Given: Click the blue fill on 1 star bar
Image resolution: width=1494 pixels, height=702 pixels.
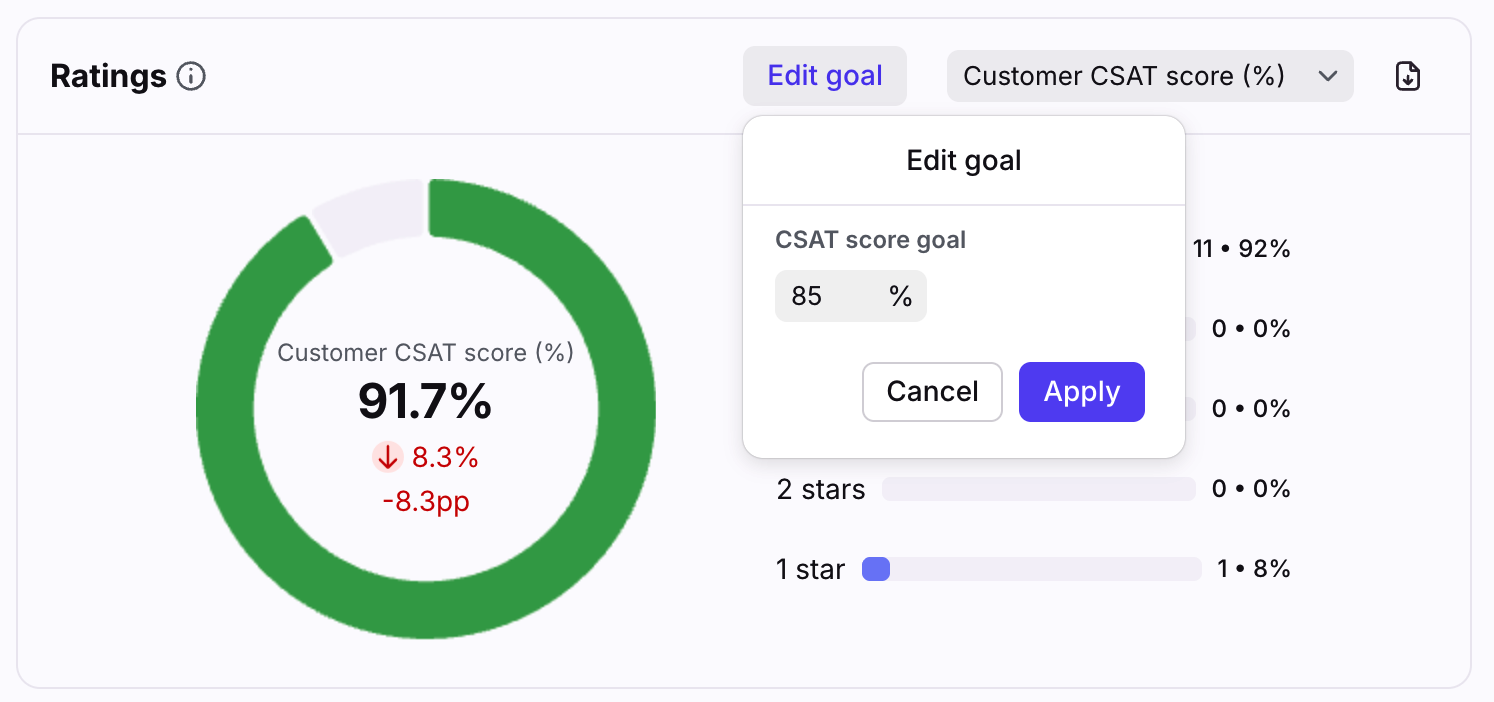Looking at the screenshot, I should point(876,569).
